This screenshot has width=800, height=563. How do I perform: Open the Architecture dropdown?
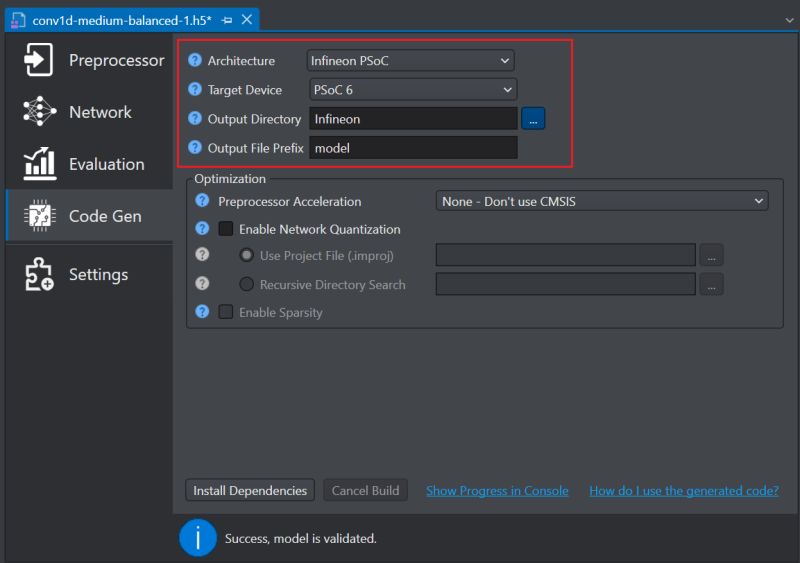point(410,60)
